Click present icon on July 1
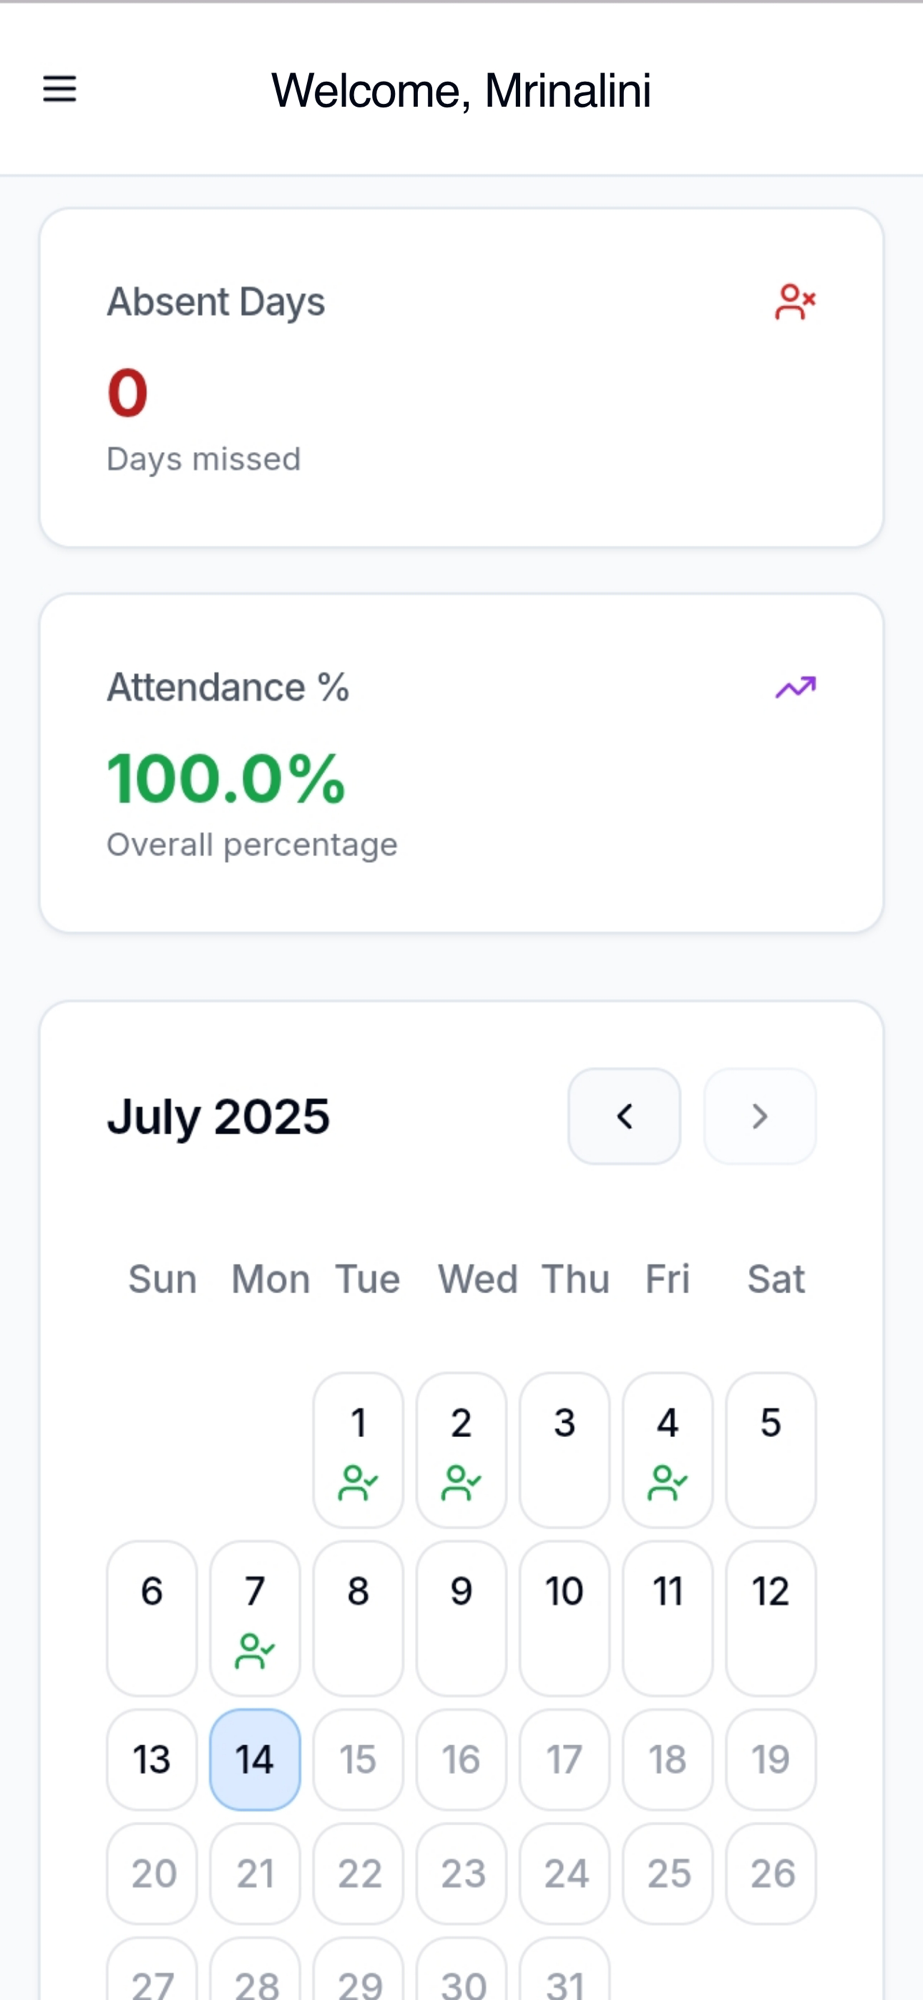923x2000 pixels. [x=358, y=1482]
